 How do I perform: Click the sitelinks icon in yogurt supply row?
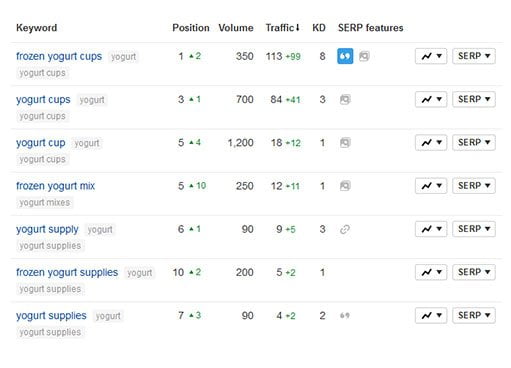pos(345,229)
